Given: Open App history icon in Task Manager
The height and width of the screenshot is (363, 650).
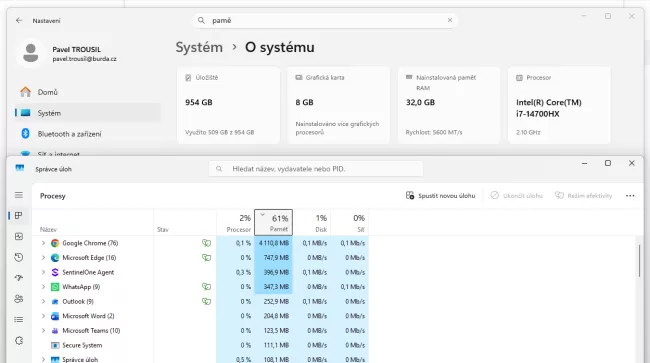Looking at the screenshot, I should tap(19, 257).
